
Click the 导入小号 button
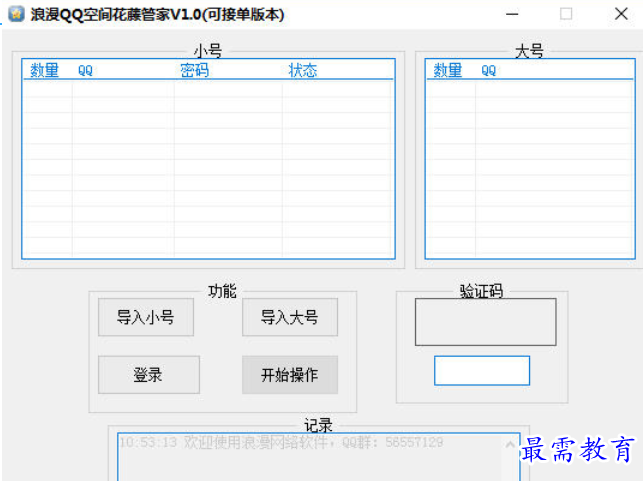coord(146,317)
